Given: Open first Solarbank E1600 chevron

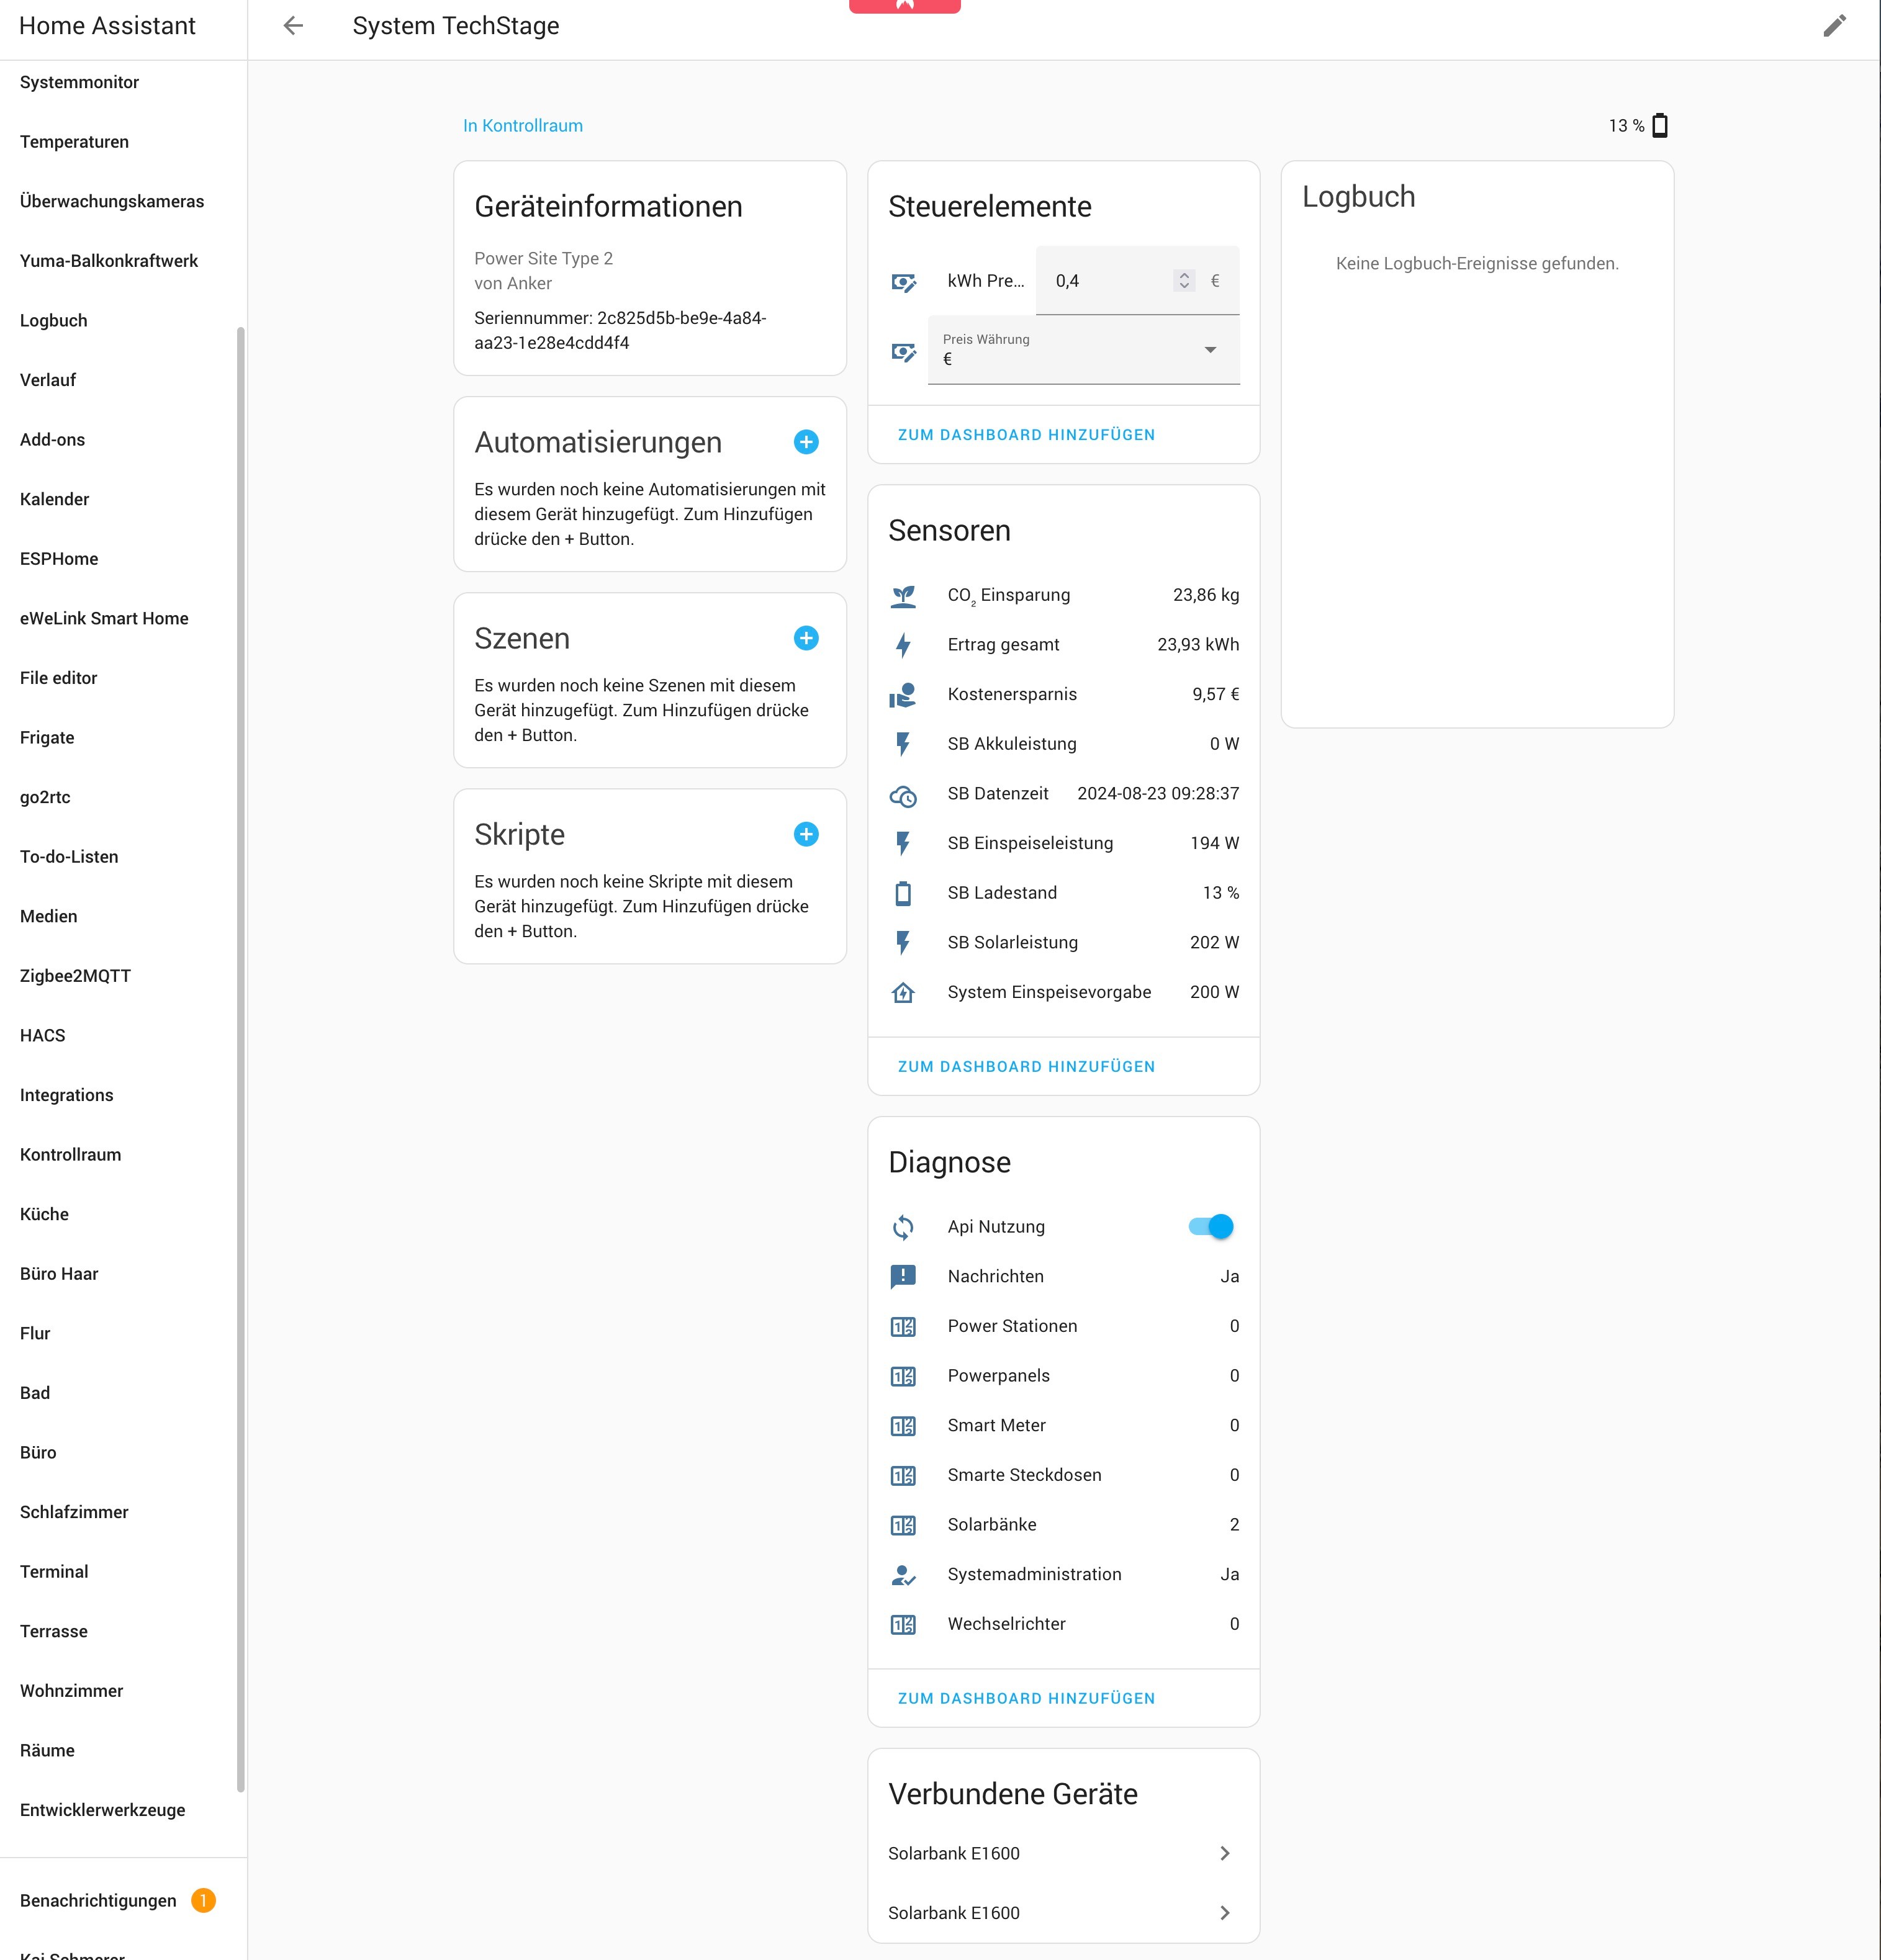Looking at the screenshot, I should [x=1224, y=1853].
